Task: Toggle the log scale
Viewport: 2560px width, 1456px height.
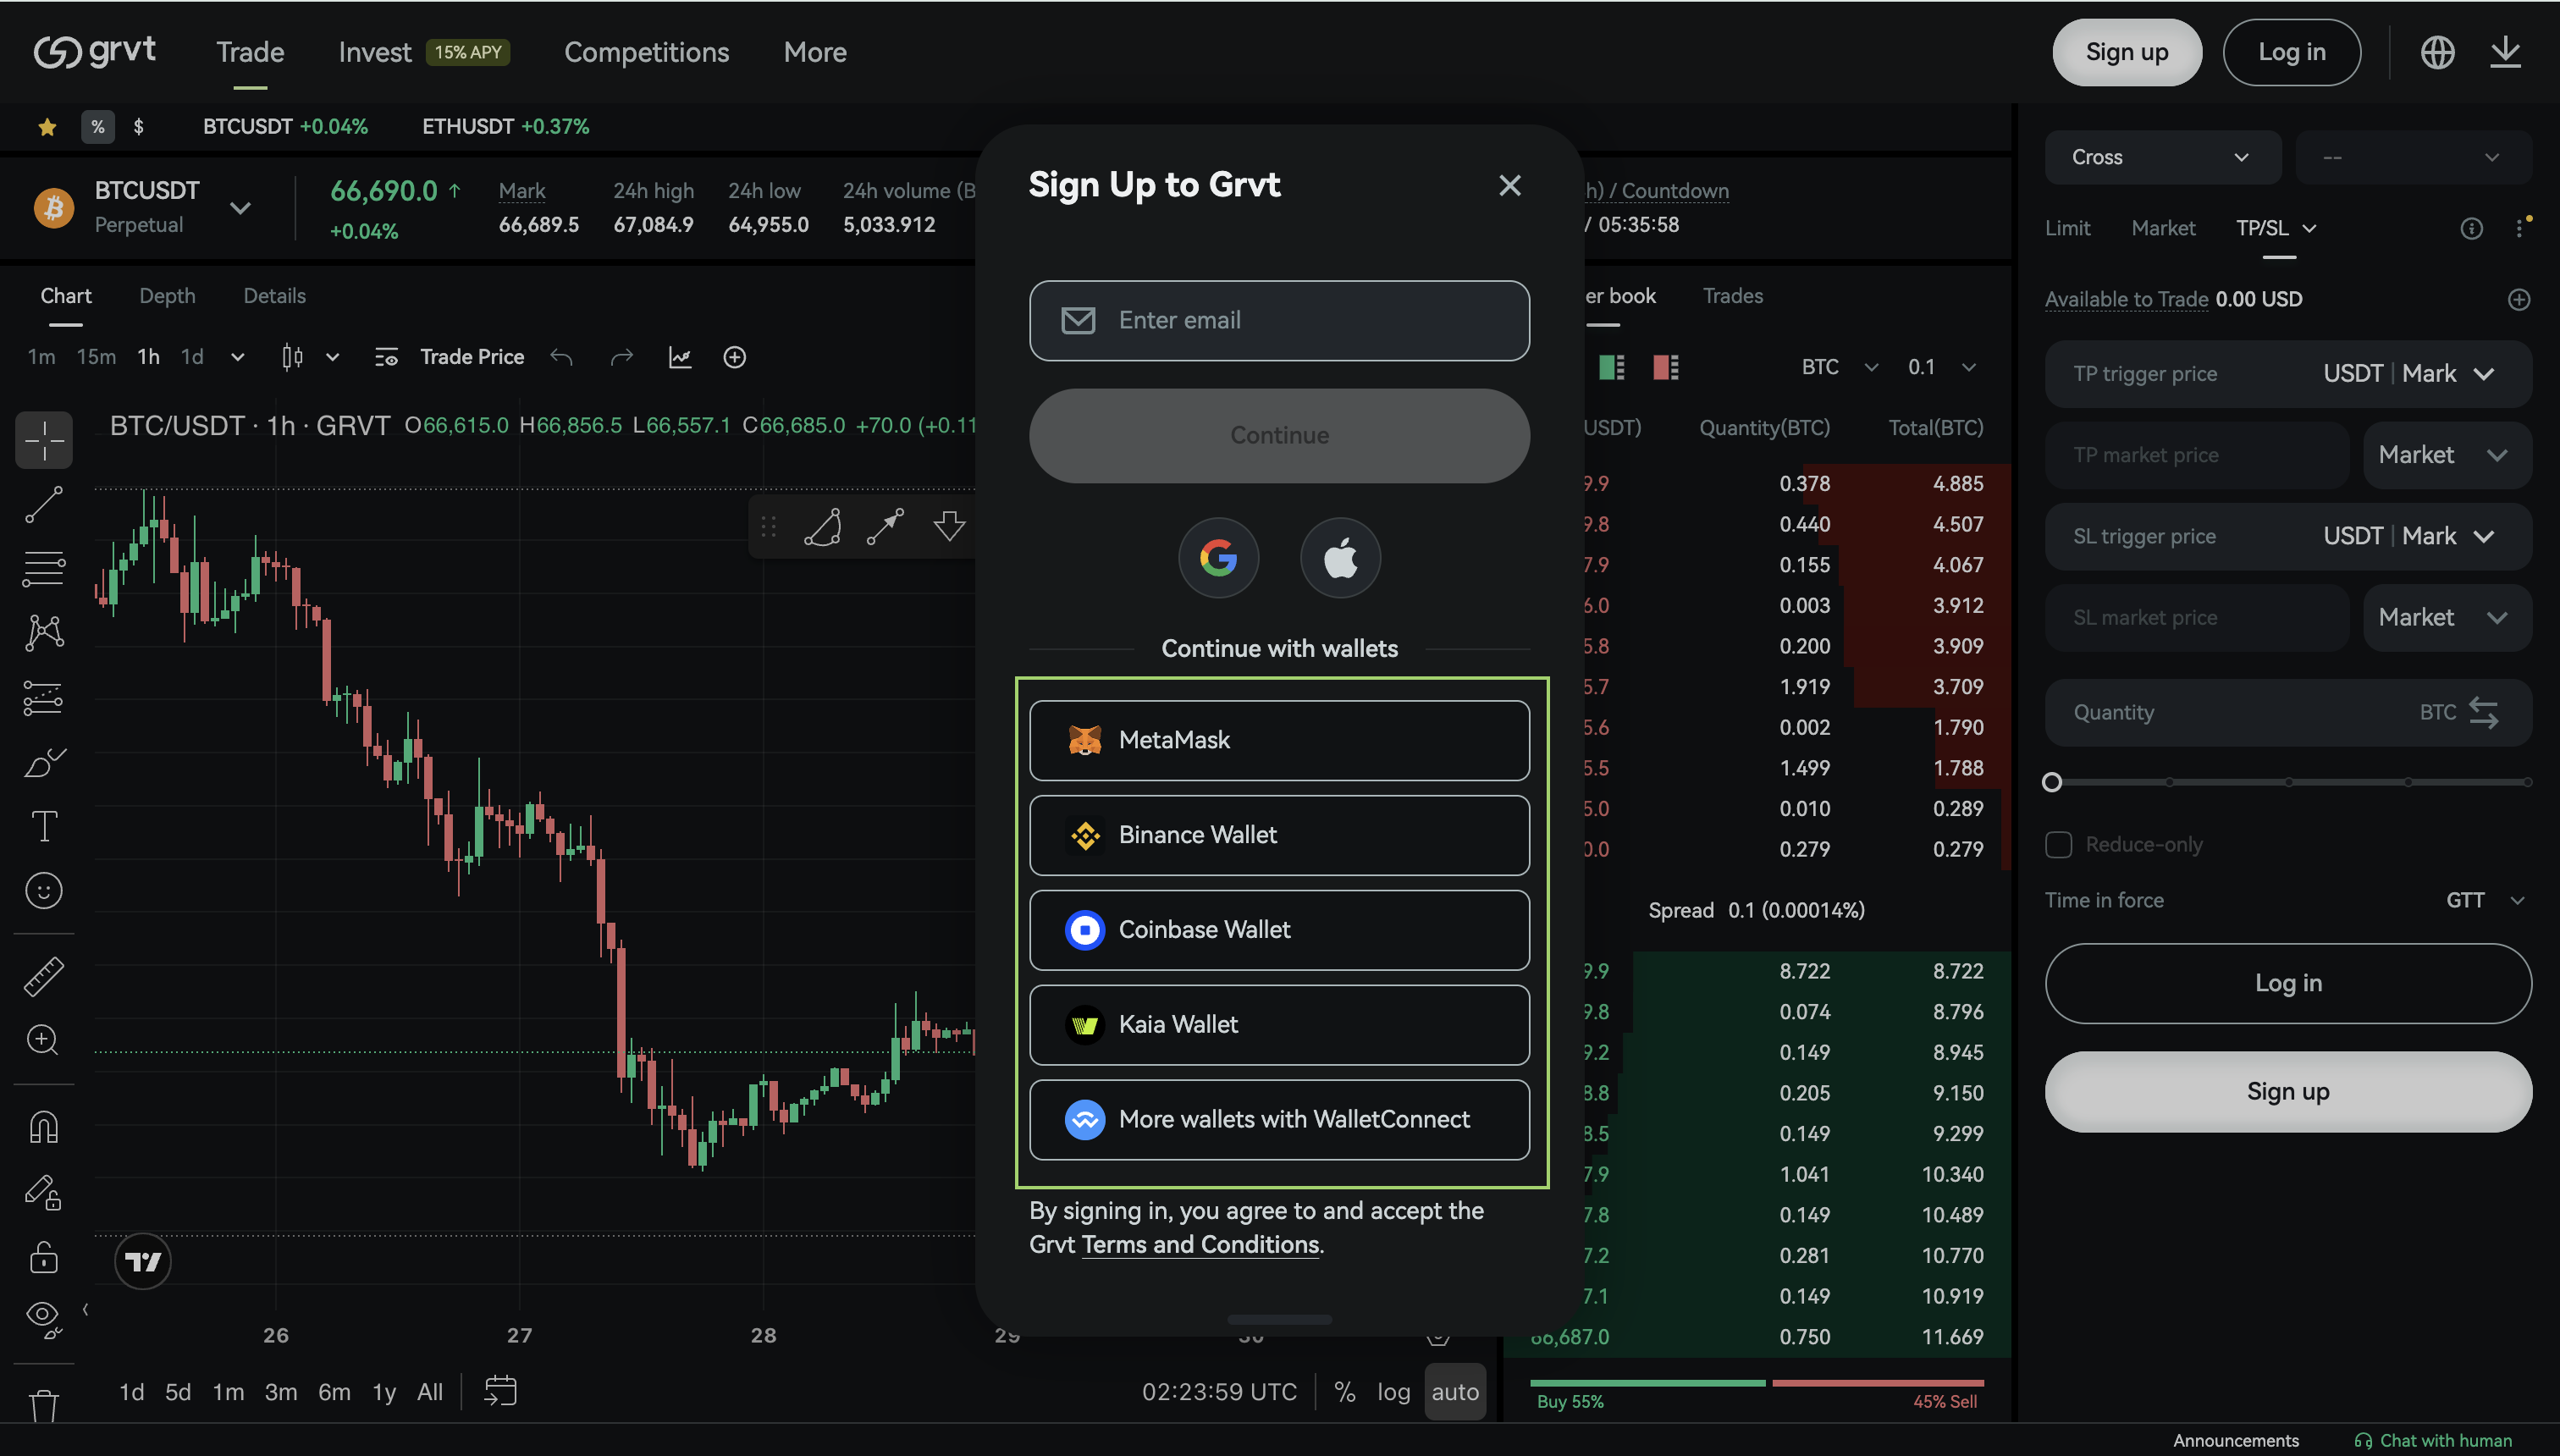Action: (x=1393, y=1391)
